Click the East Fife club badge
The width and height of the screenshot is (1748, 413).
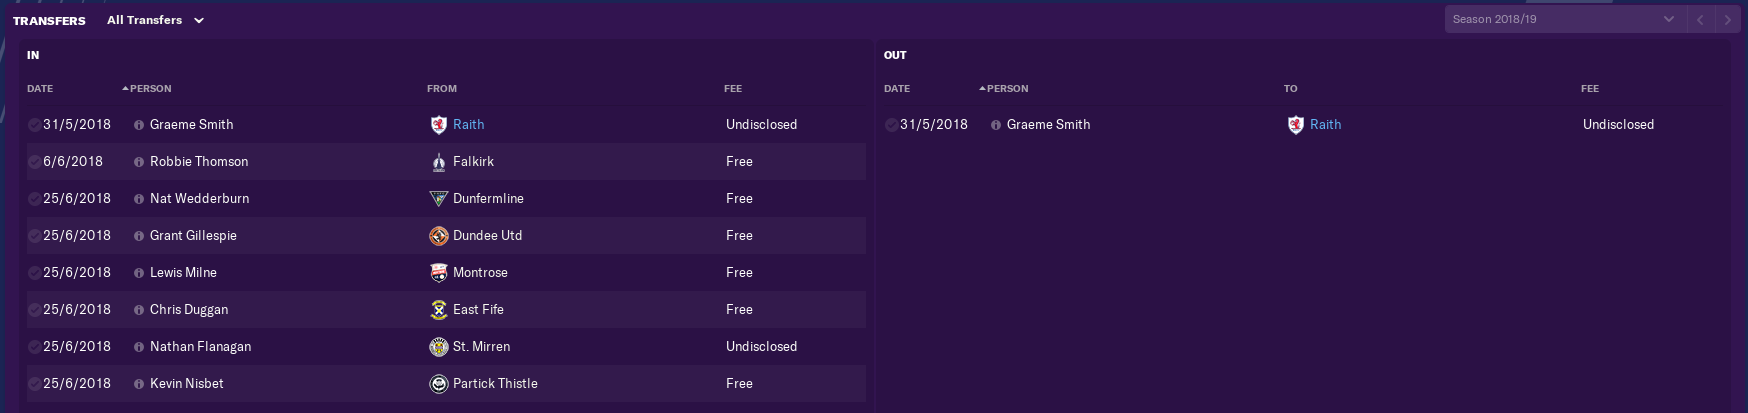click(438, 310)
